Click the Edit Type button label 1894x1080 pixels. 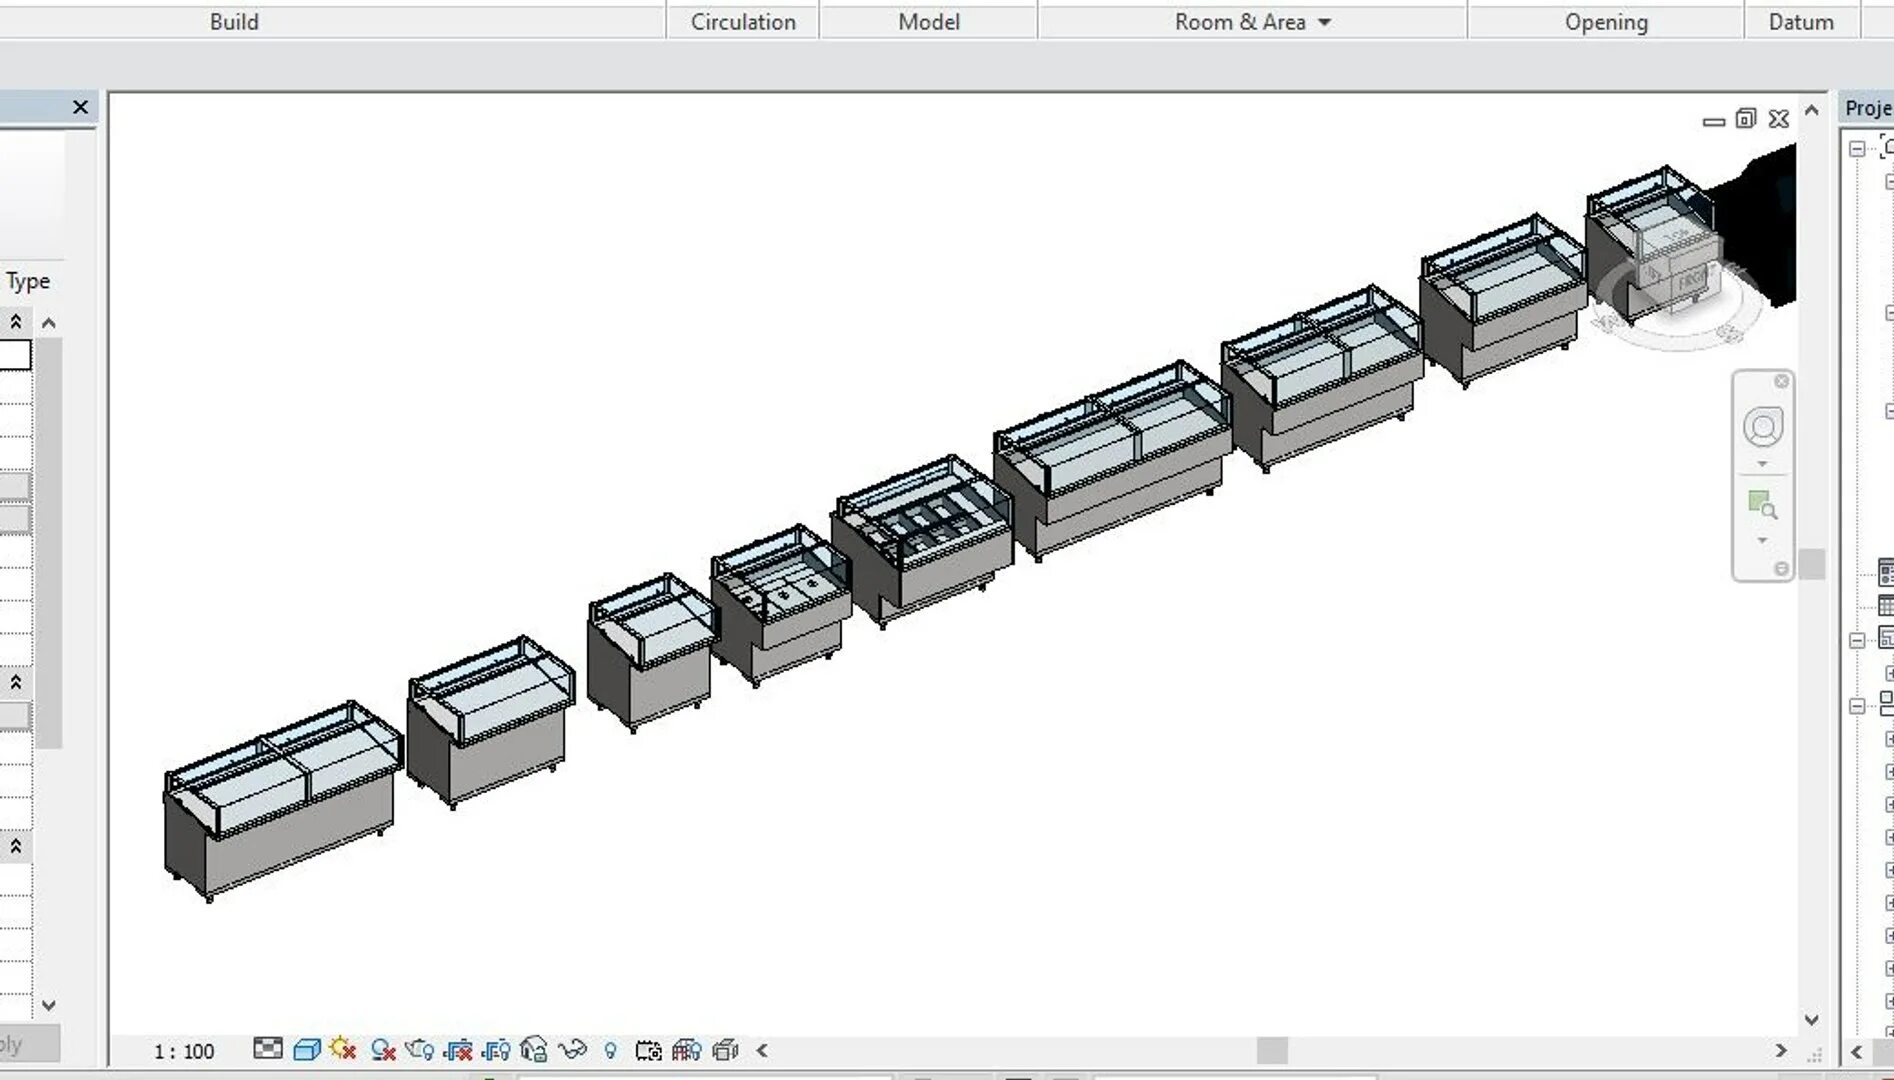click(27, 281)
